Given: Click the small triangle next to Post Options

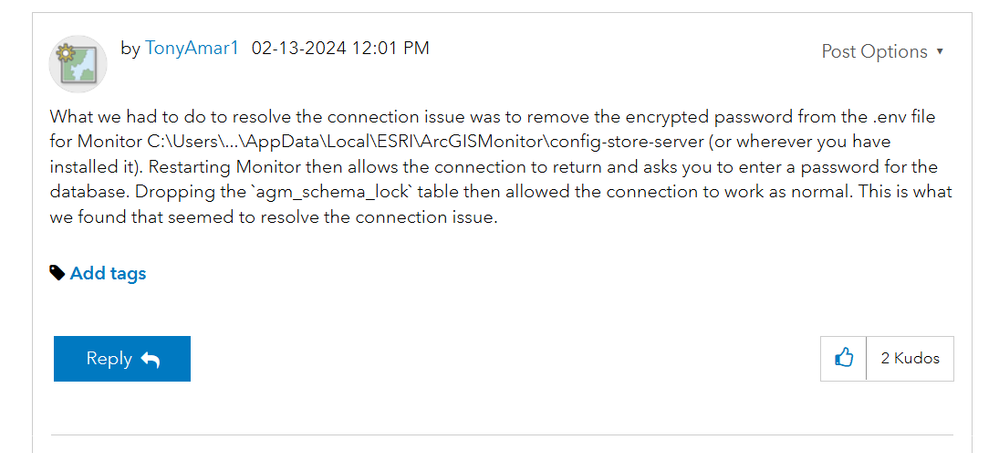Looking at the screenshot, I should tap(940, 51).
